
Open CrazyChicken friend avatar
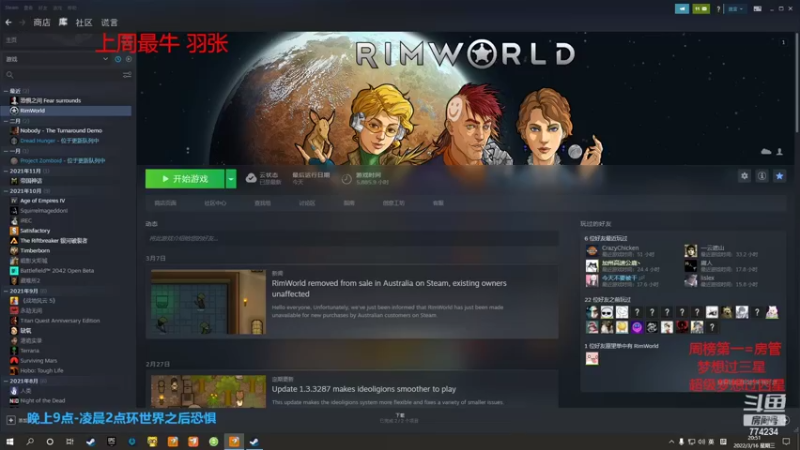tap(592, 251)
